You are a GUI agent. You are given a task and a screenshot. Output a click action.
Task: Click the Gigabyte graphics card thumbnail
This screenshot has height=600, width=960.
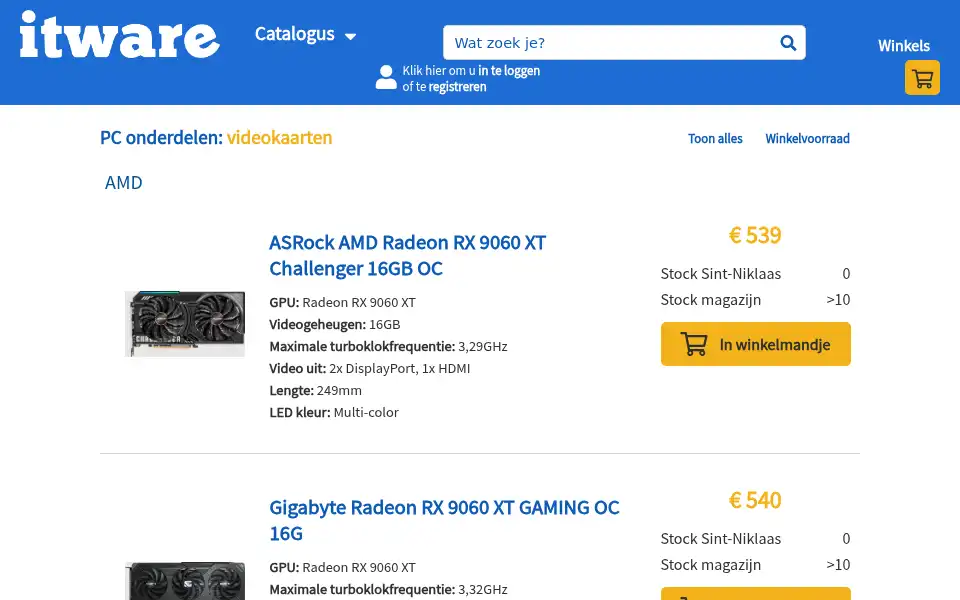point(185,580)
